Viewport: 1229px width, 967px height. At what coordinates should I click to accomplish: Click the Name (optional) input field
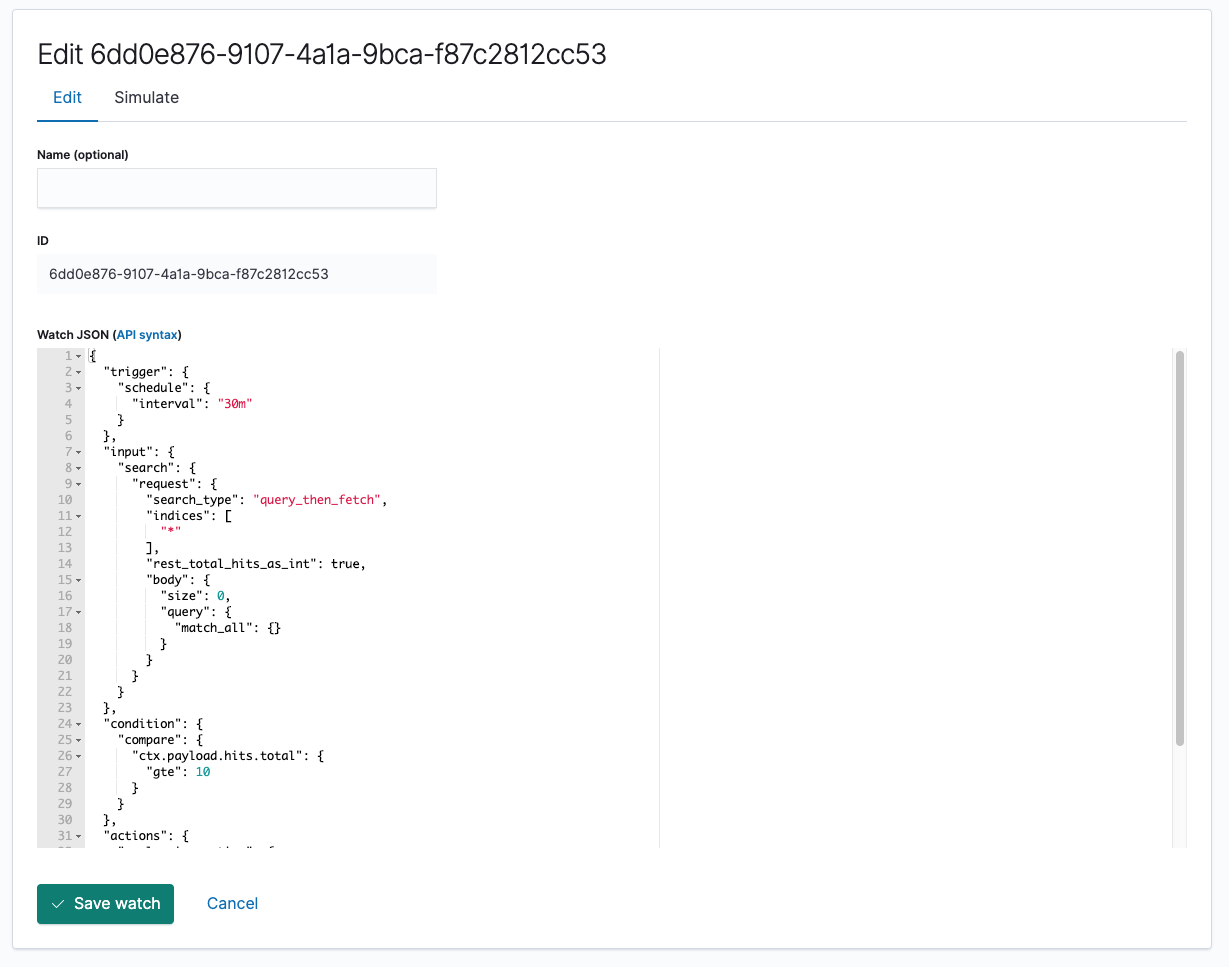(x=237, y=188)
